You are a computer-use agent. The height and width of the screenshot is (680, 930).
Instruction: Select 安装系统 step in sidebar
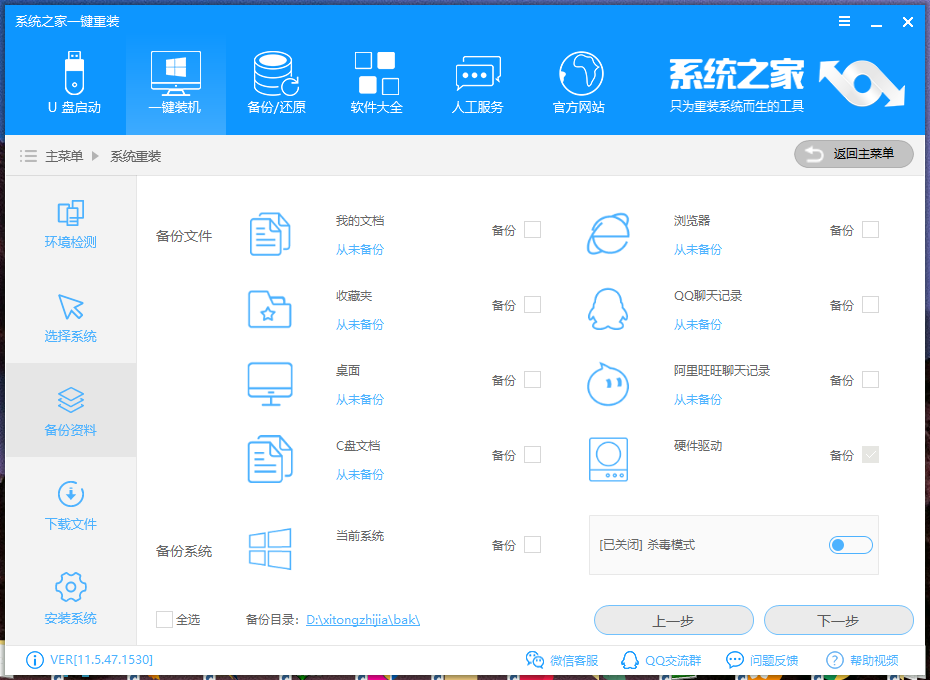(x=71, y=599)
